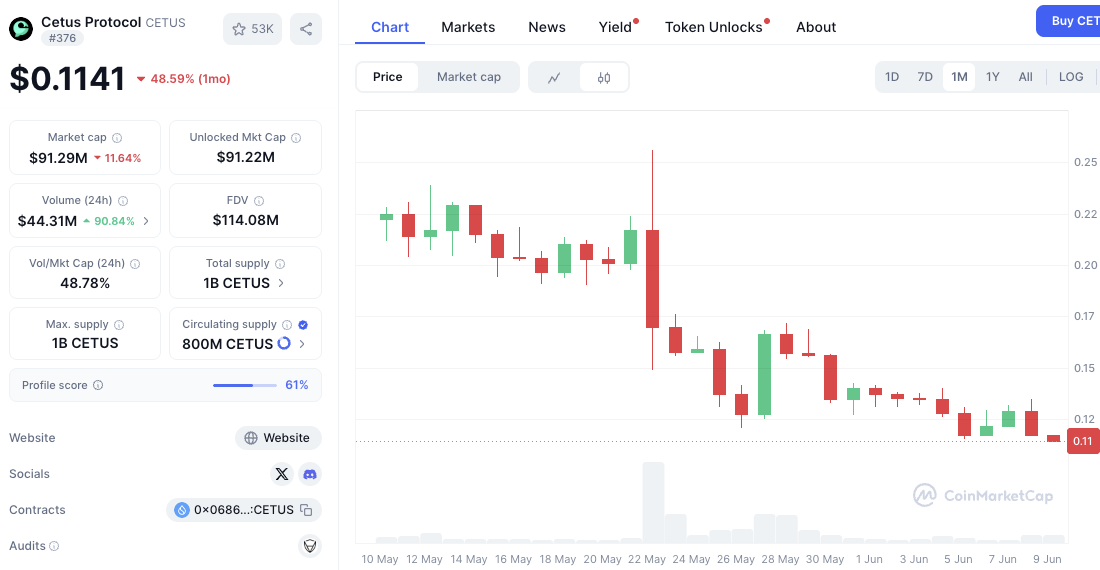
Task: Click the Market cap info icon
Action: coord(117,138)
